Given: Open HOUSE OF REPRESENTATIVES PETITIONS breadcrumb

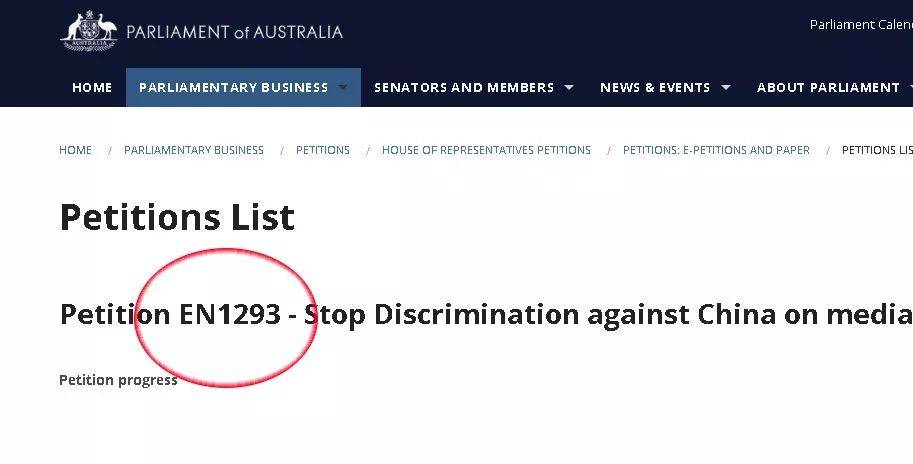Looking at the screenshot, I should point(486,150).
